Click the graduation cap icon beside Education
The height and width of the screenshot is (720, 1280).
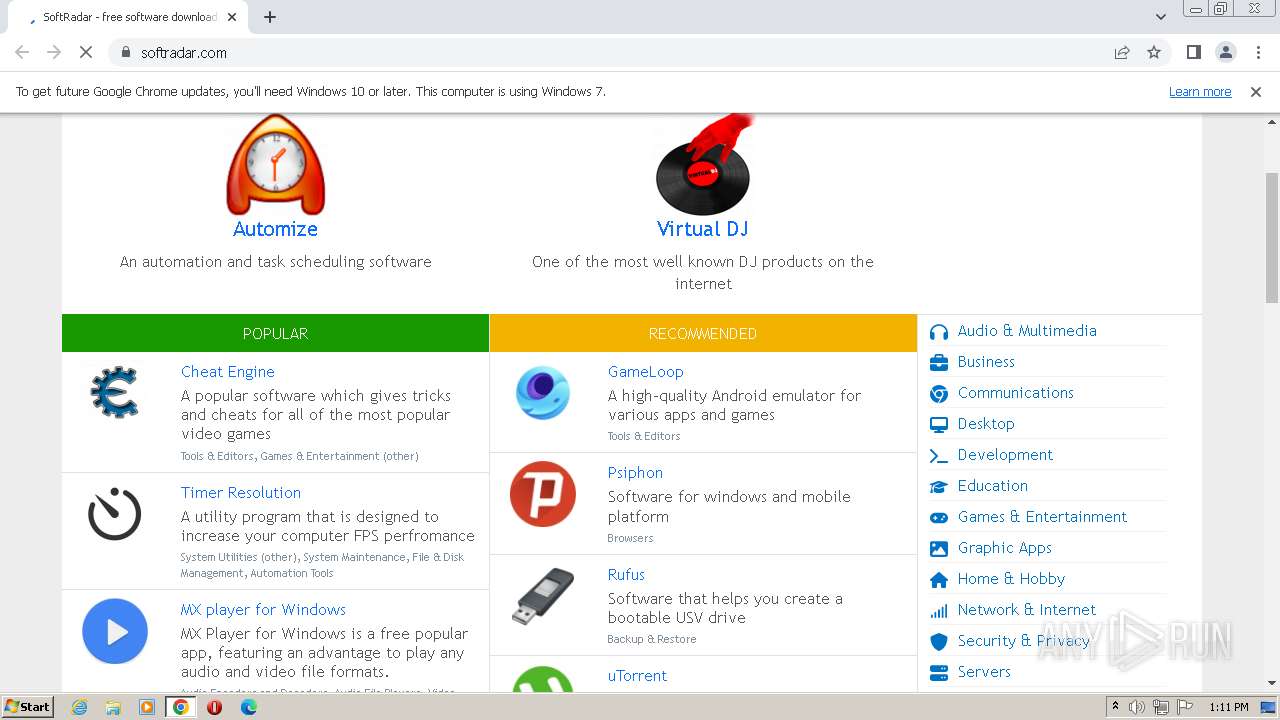tap(939, 487)
